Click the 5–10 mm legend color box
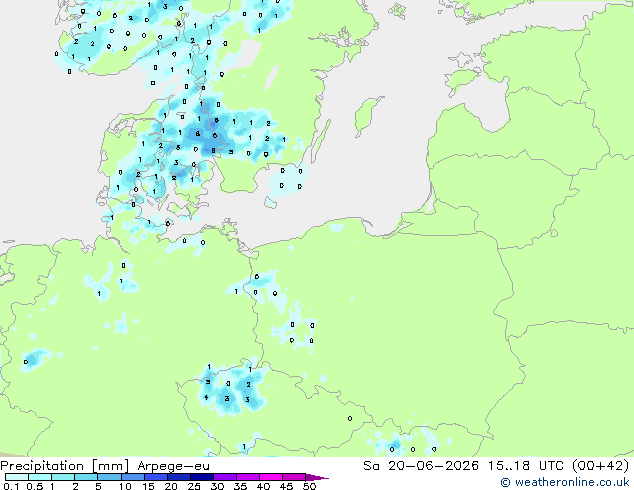 coord(109,477)
